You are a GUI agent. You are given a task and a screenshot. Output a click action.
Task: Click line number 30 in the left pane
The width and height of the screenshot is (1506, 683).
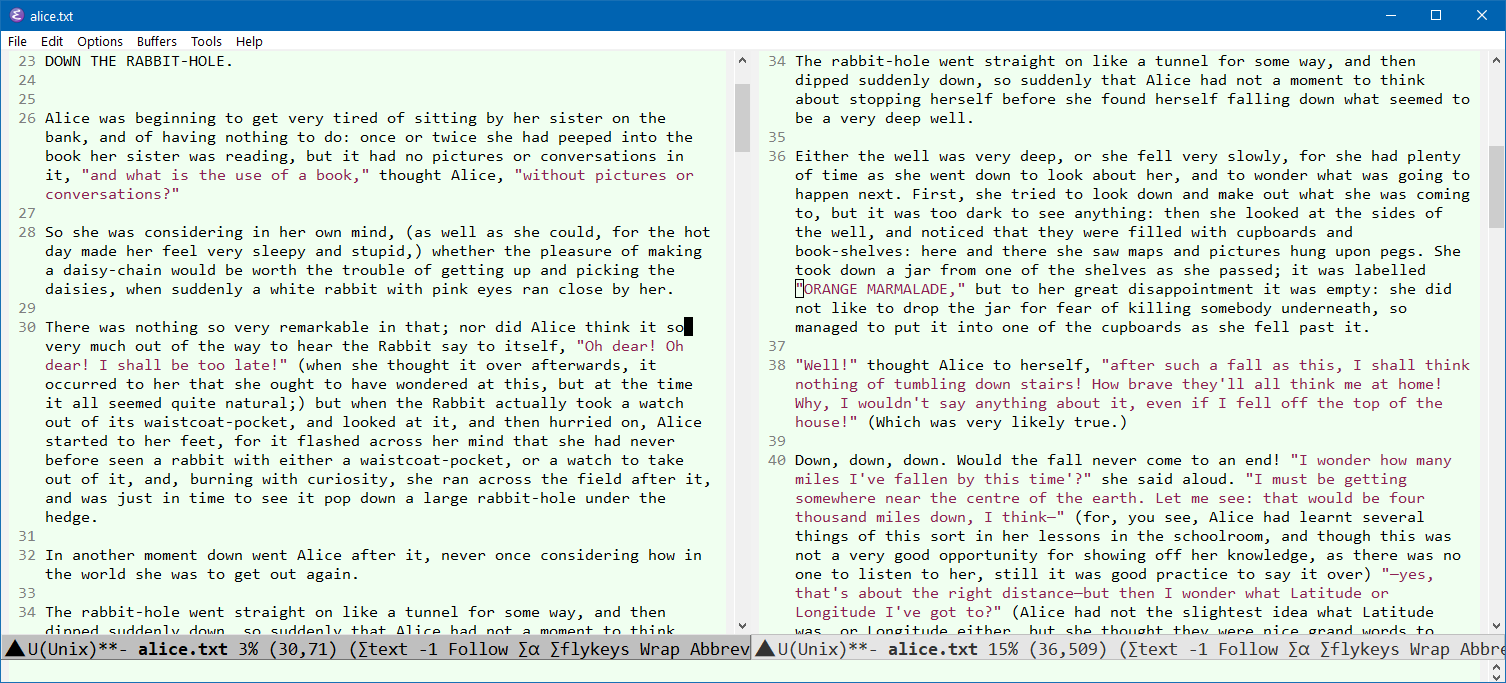point(26,327)
